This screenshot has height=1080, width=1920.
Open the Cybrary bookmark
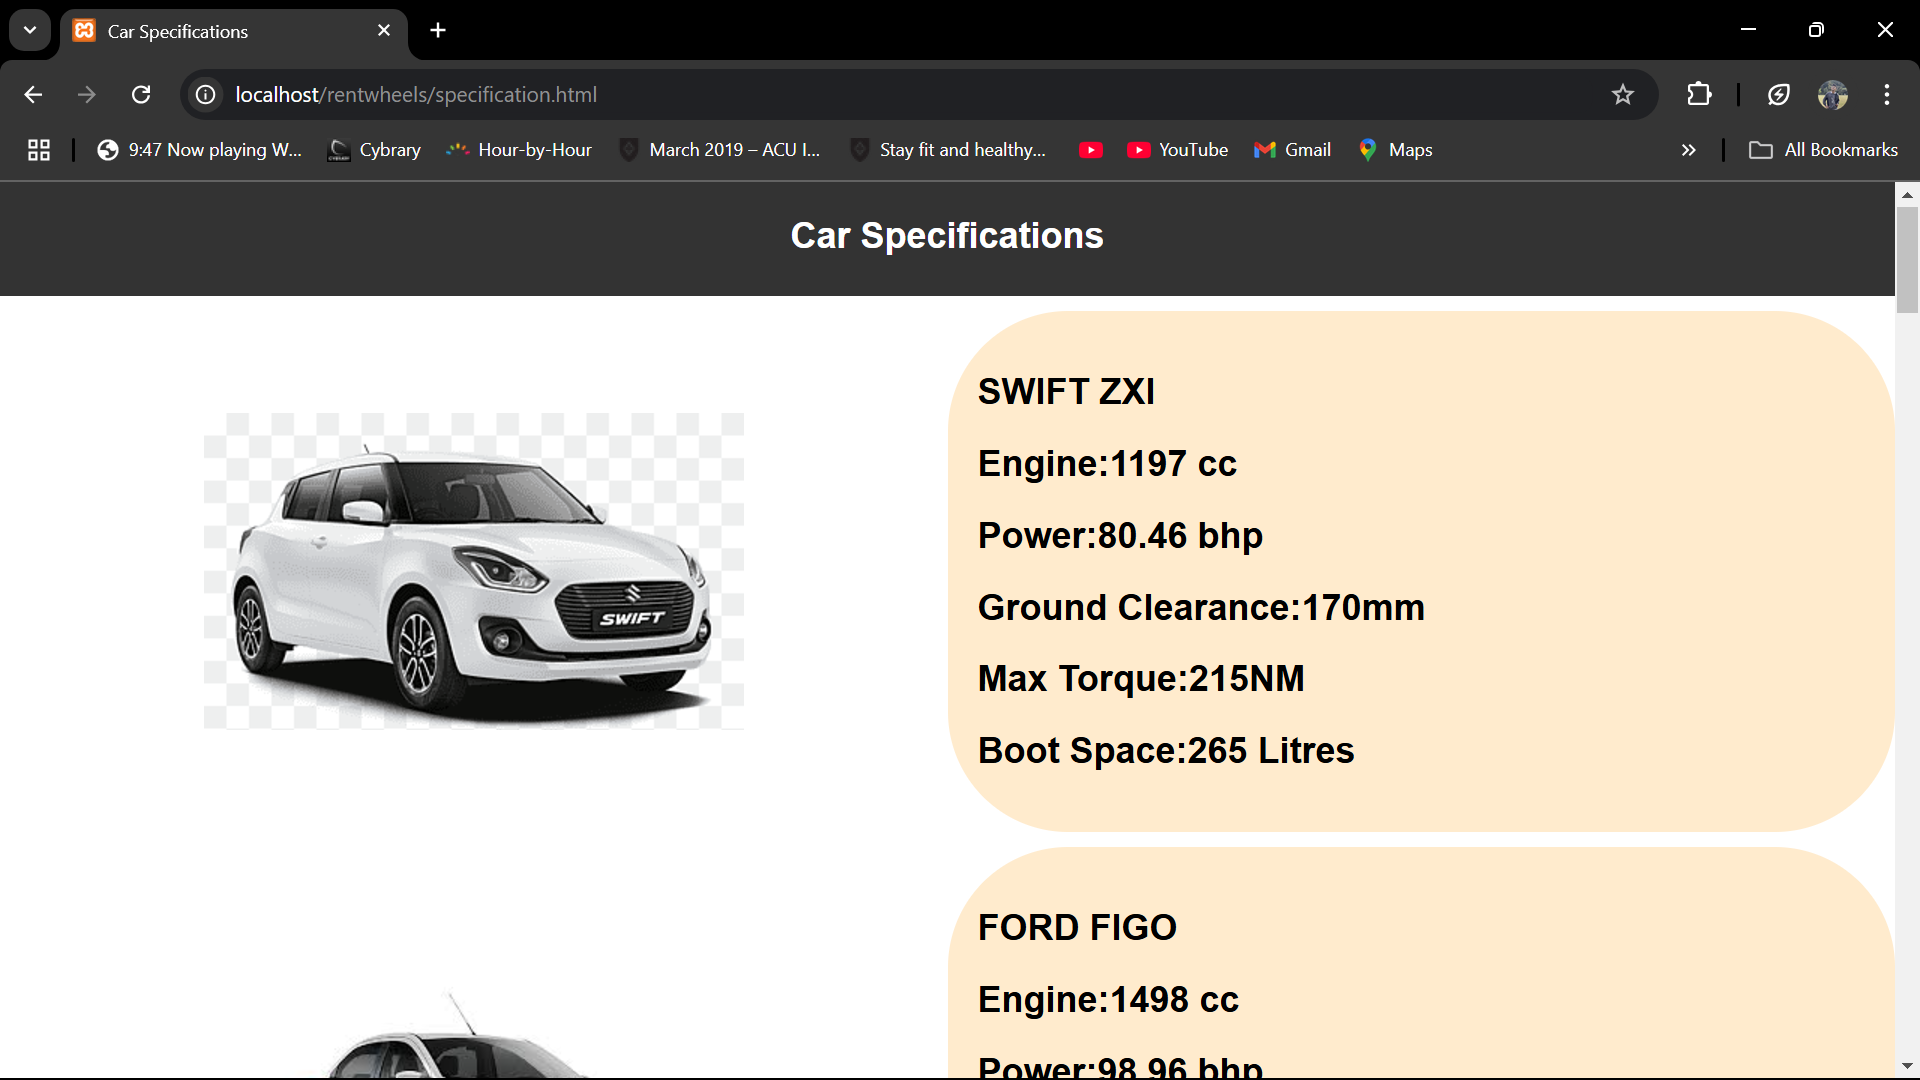click(375, 150)
